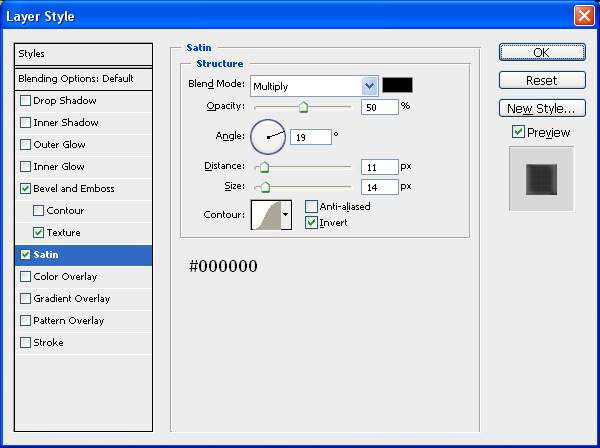
Task: Enable the Contour sub-option checkbox
Action: (x=38, y=210)
